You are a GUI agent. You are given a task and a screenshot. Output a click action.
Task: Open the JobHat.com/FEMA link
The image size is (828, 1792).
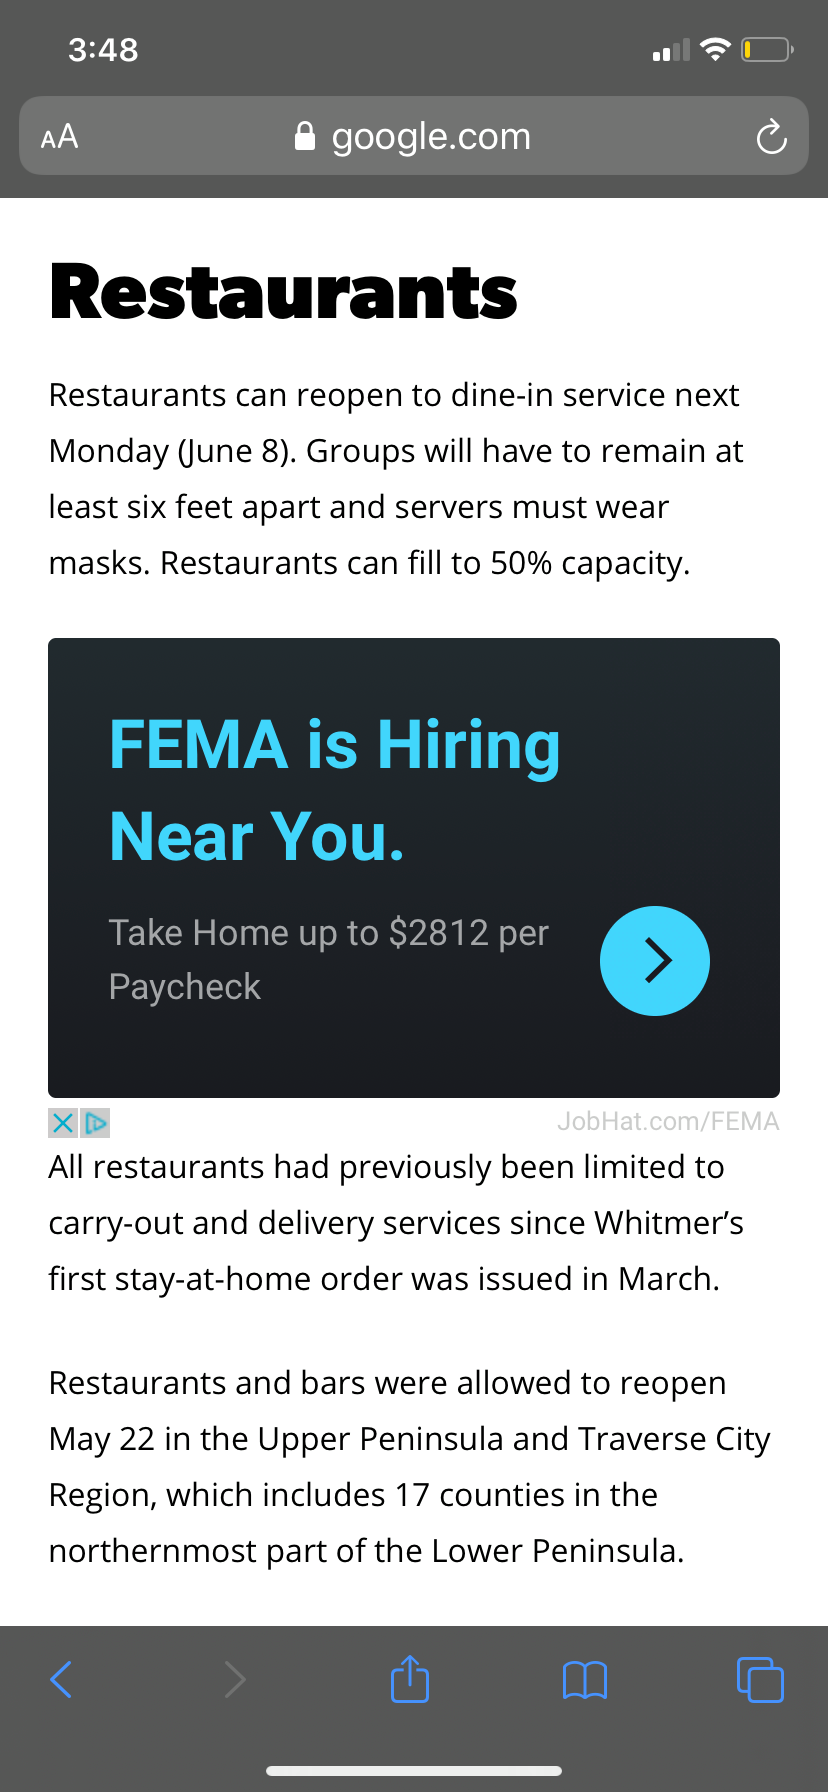click(x=668, y=1121)
